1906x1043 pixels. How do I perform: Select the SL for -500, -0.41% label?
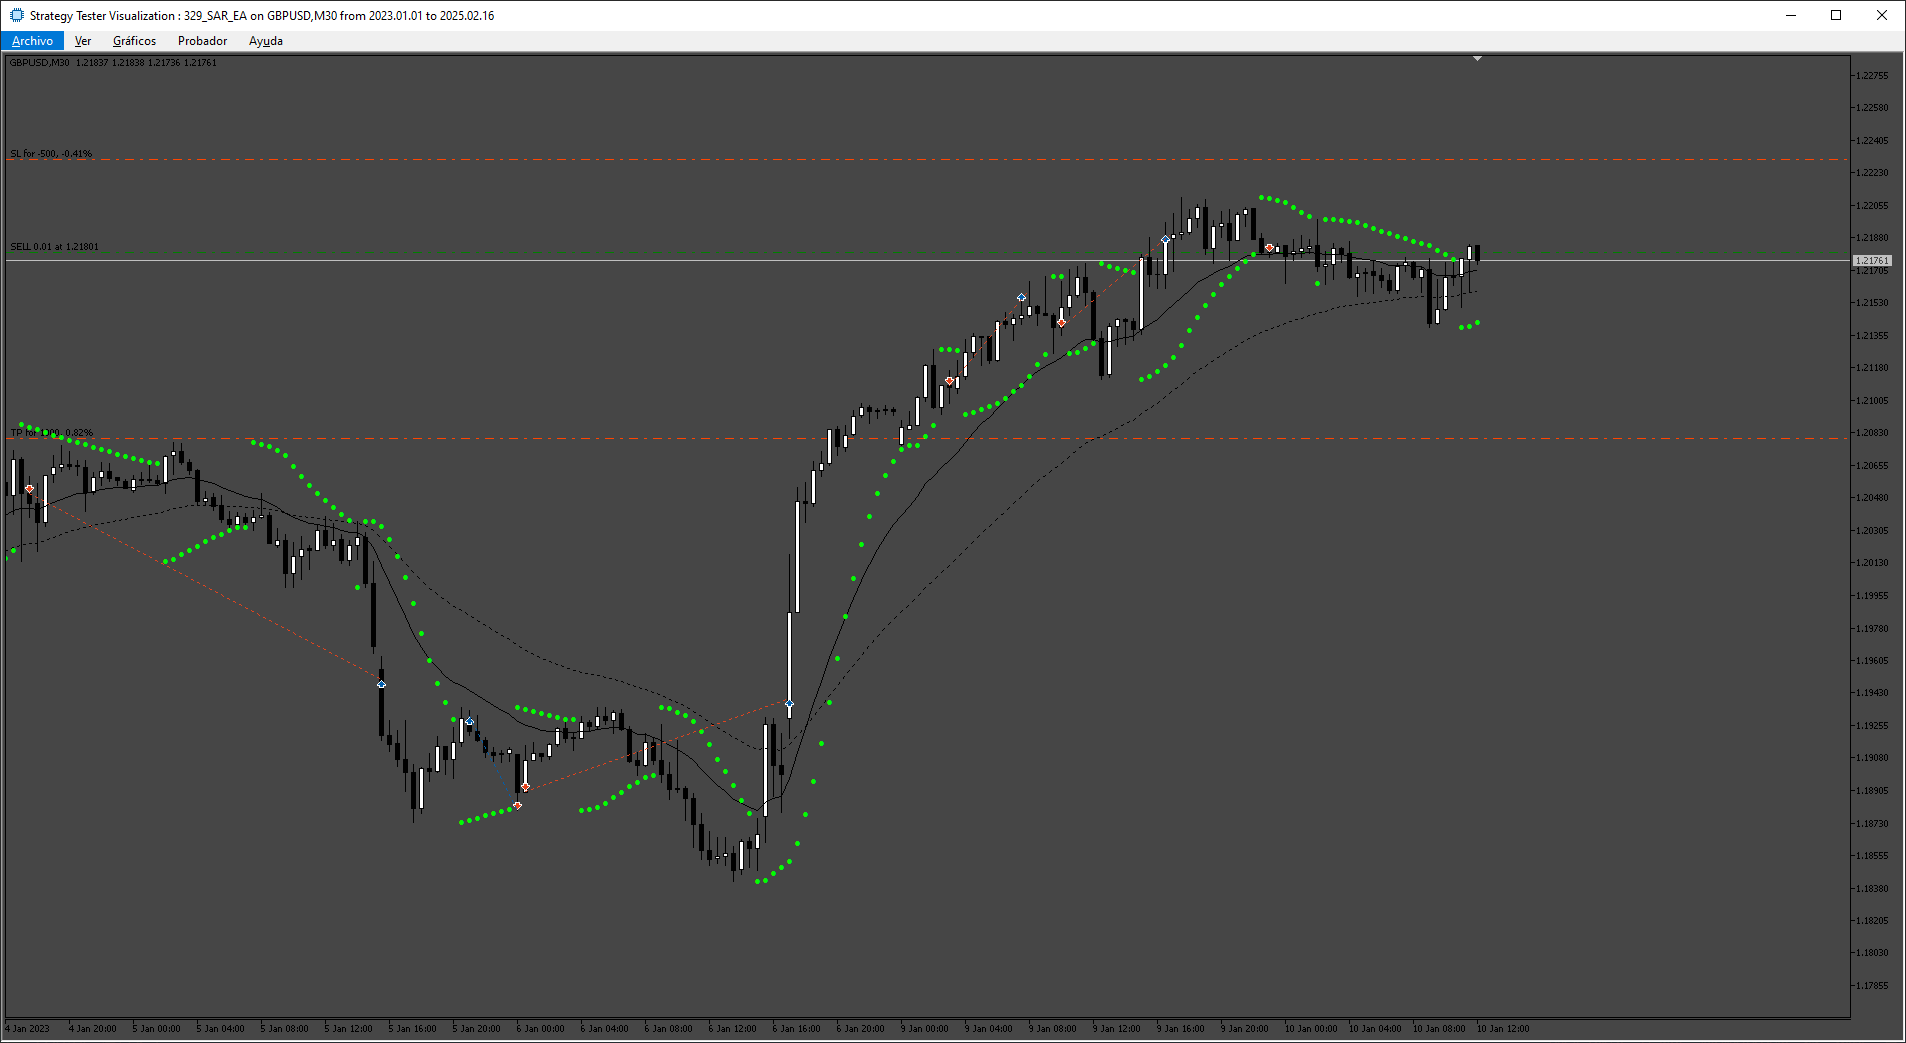[51, 154]
